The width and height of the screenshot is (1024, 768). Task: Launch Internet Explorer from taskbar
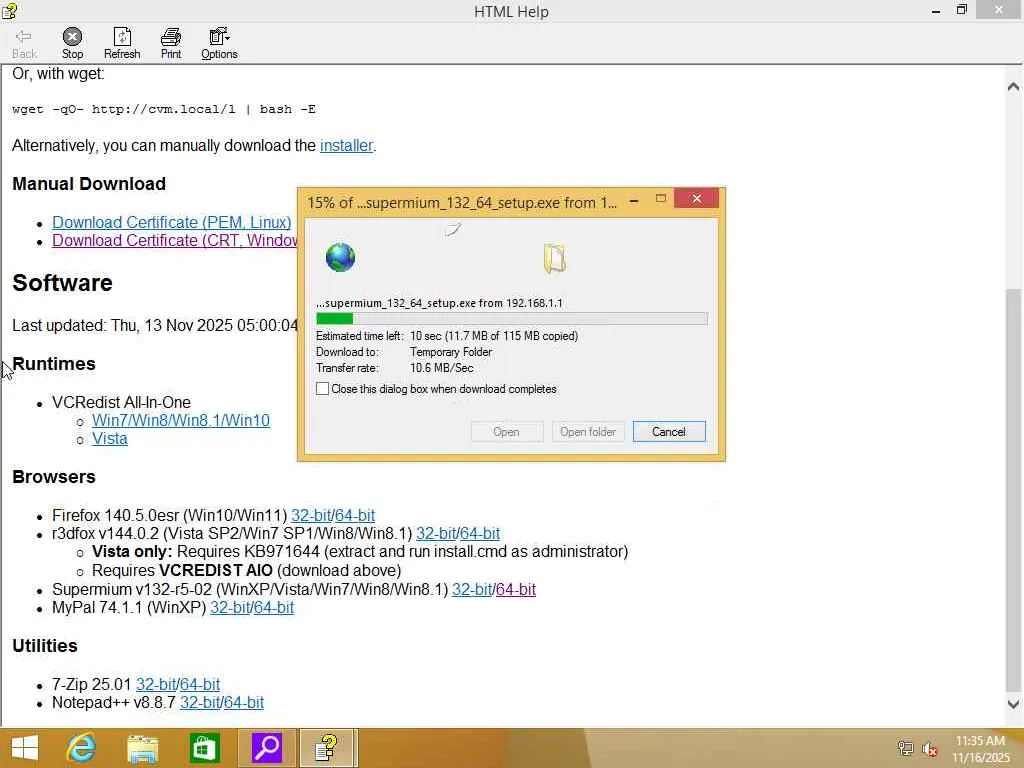pos(81,748)
